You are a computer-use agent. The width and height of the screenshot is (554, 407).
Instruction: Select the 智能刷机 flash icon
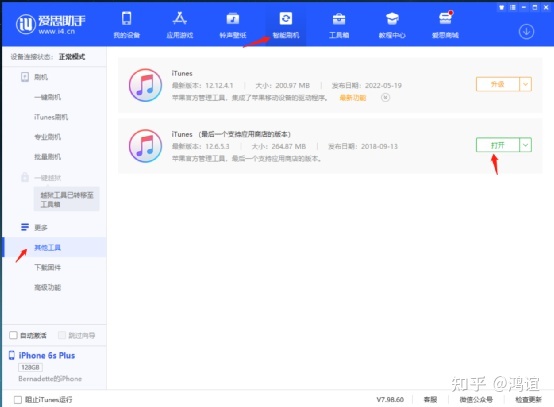click(285, 18)
